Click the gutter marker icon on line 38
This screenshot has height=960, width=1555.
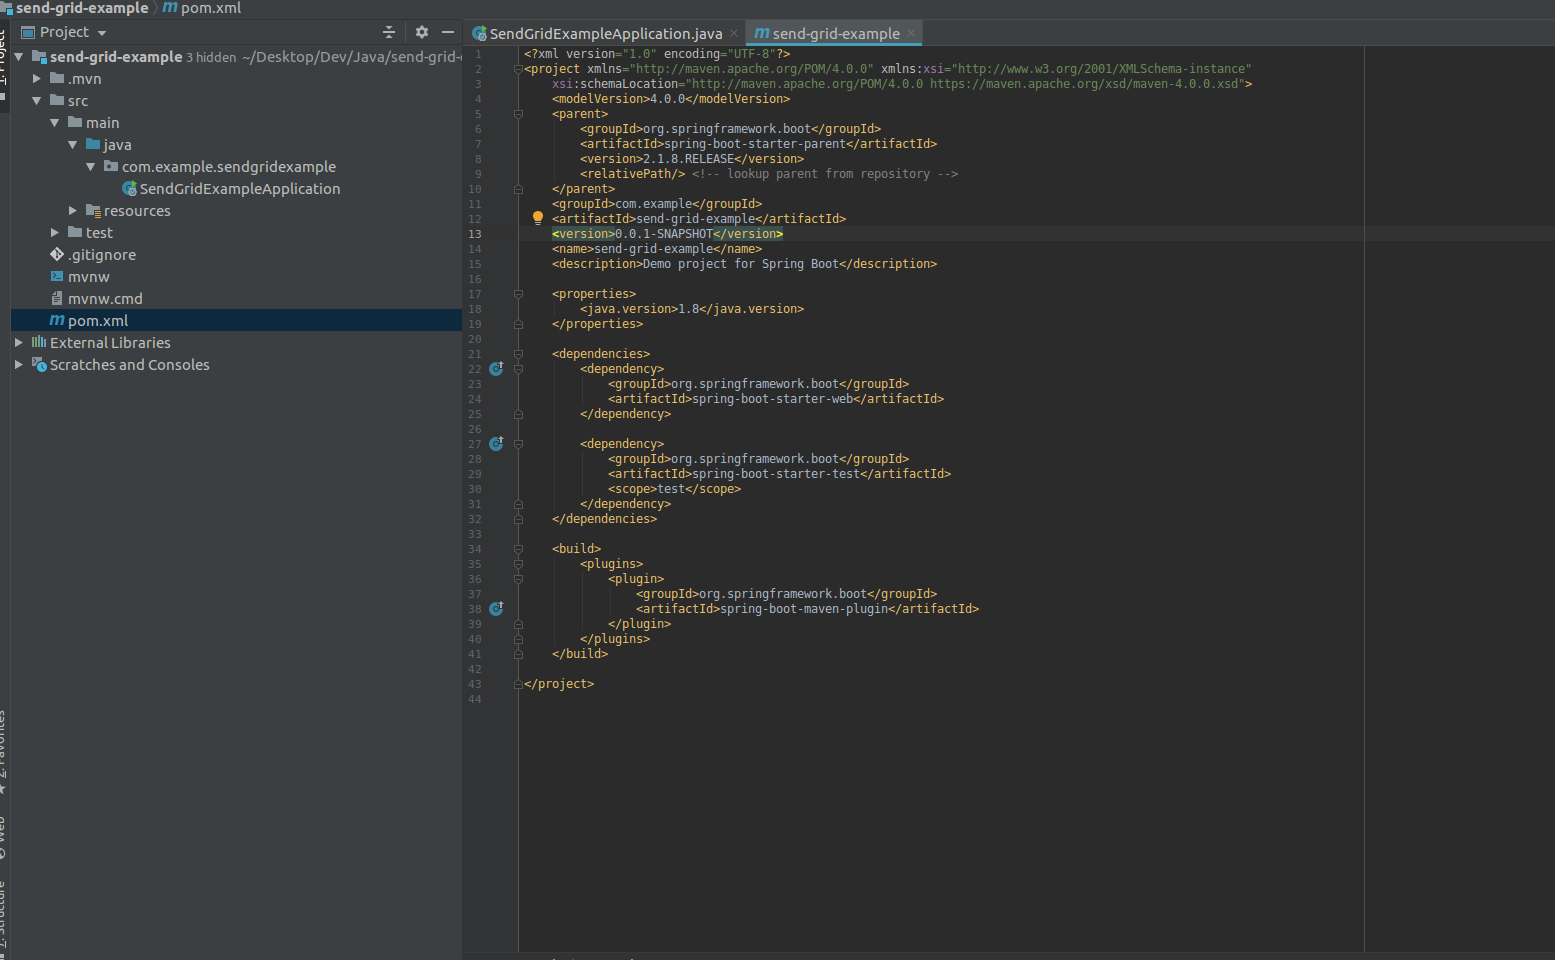(496, 609)
